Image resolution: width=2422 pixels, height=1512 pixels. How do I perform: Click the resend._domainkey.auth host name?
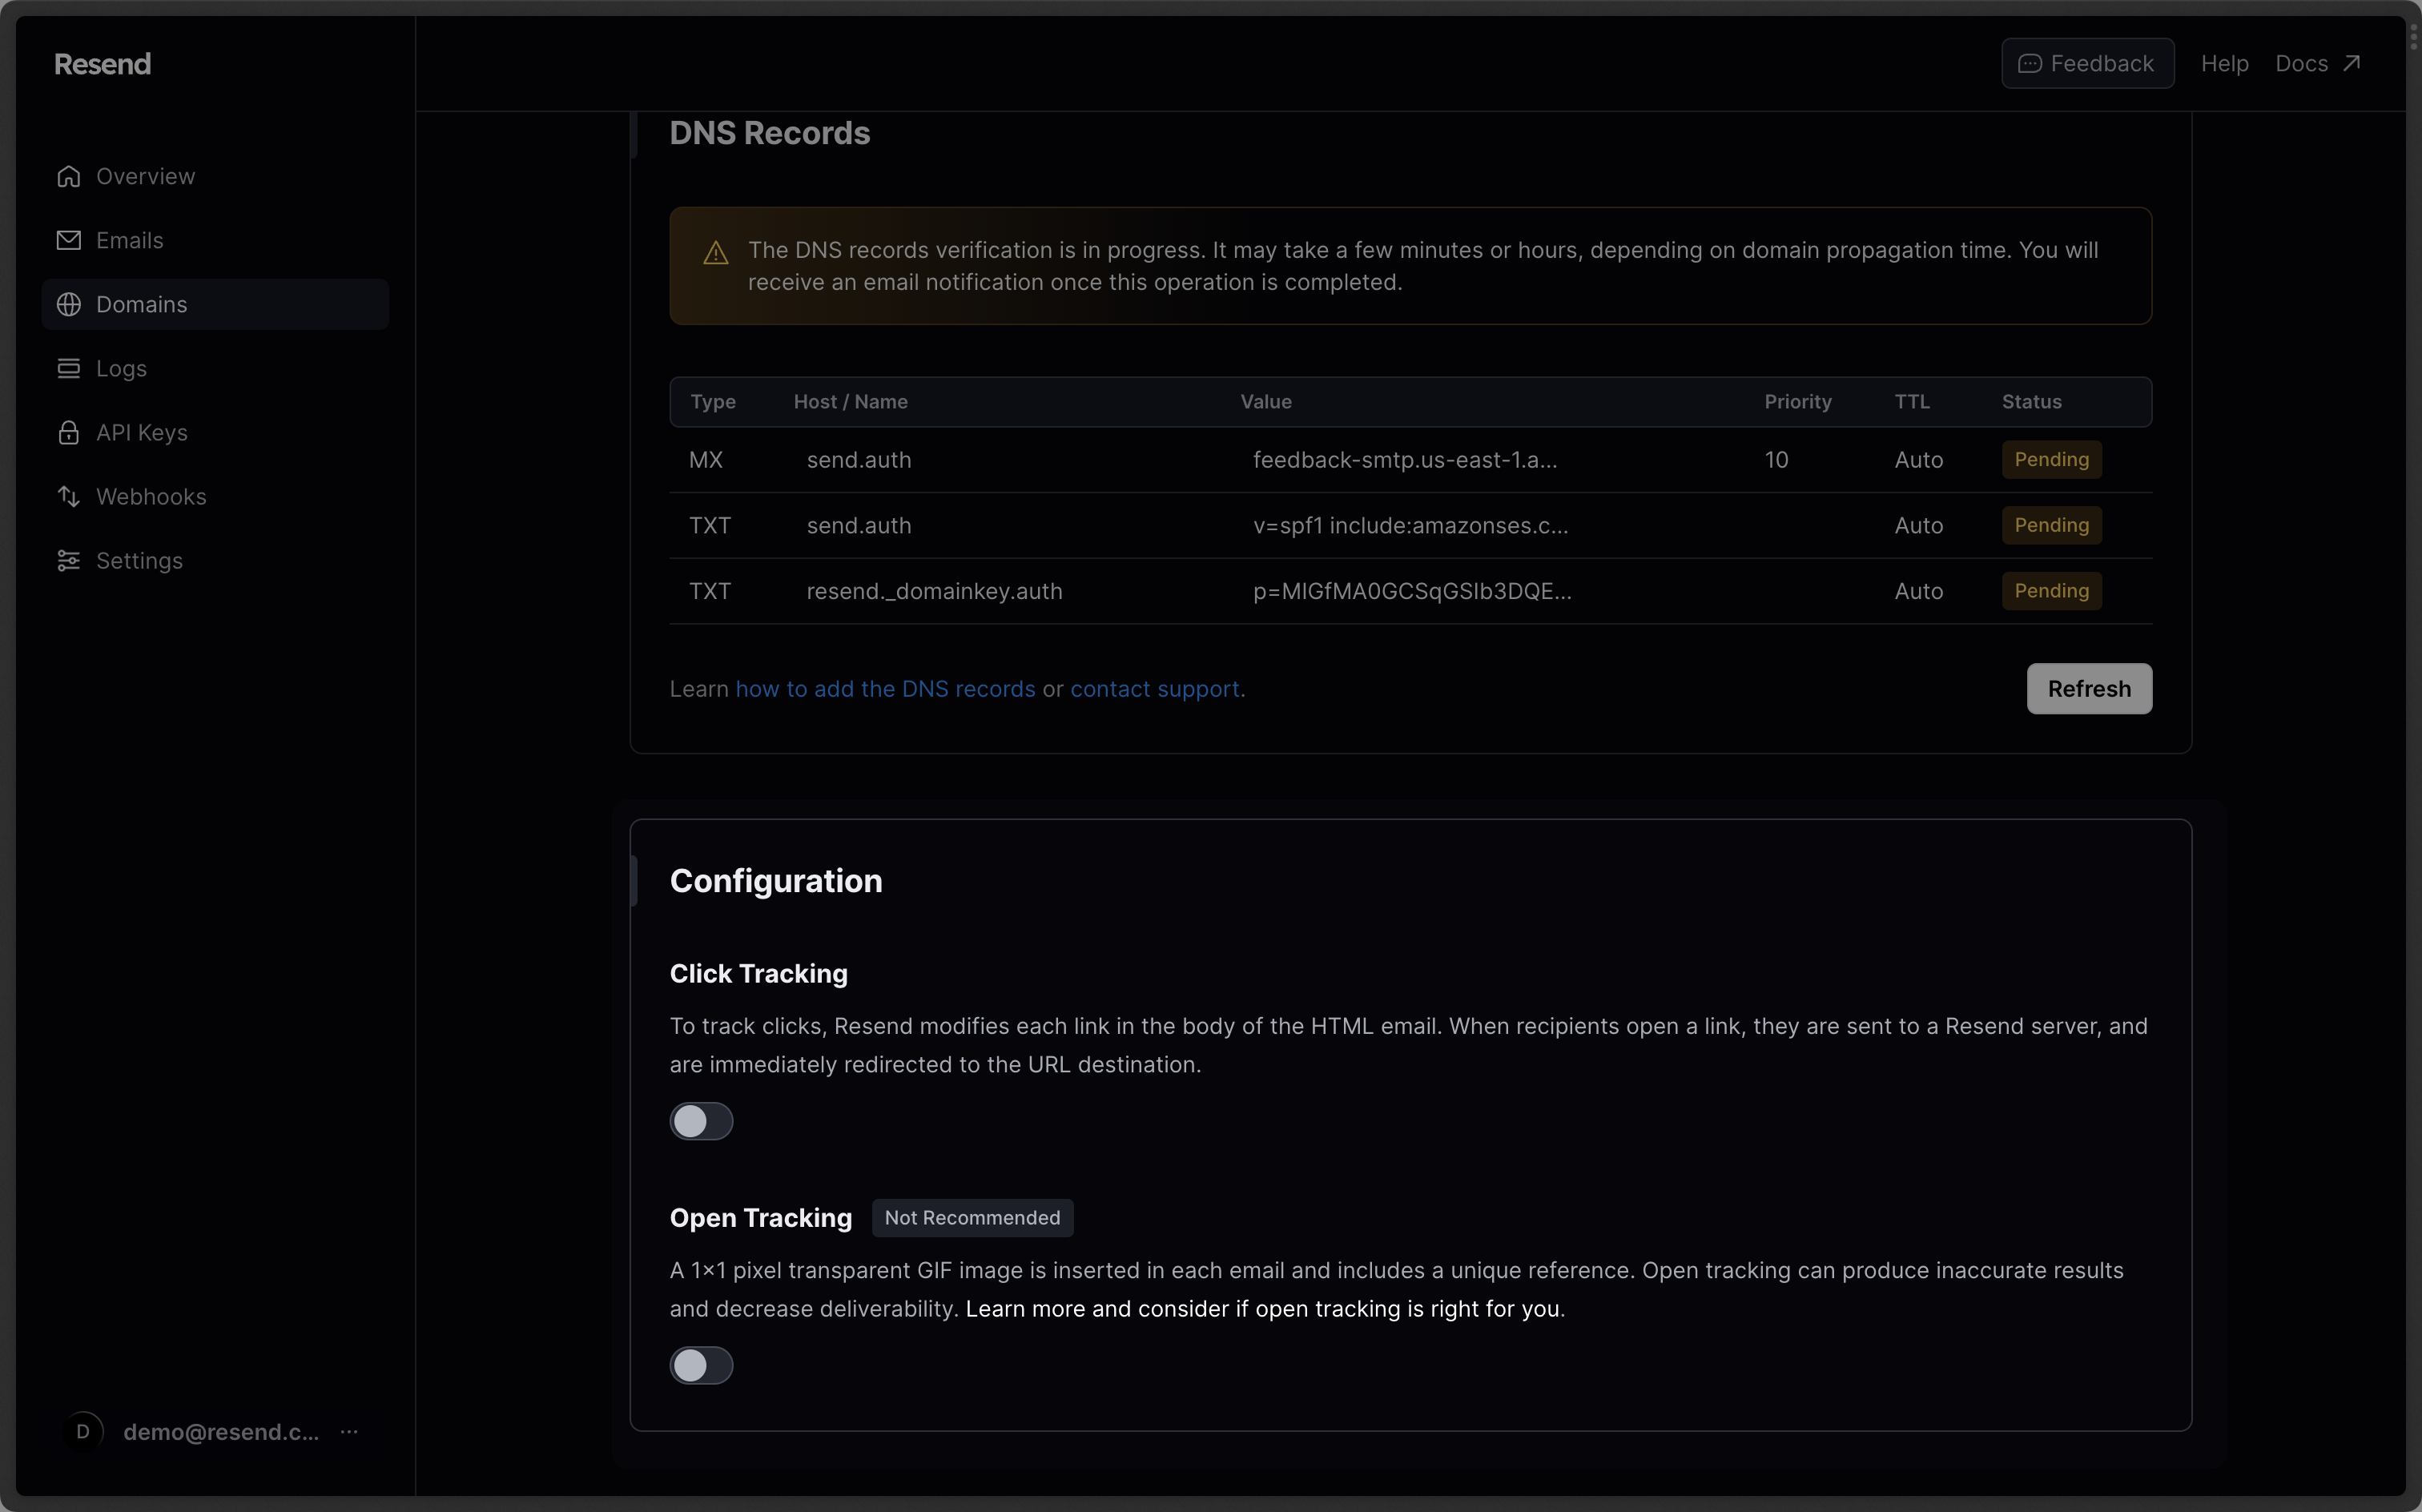click(x=934, y=591)
